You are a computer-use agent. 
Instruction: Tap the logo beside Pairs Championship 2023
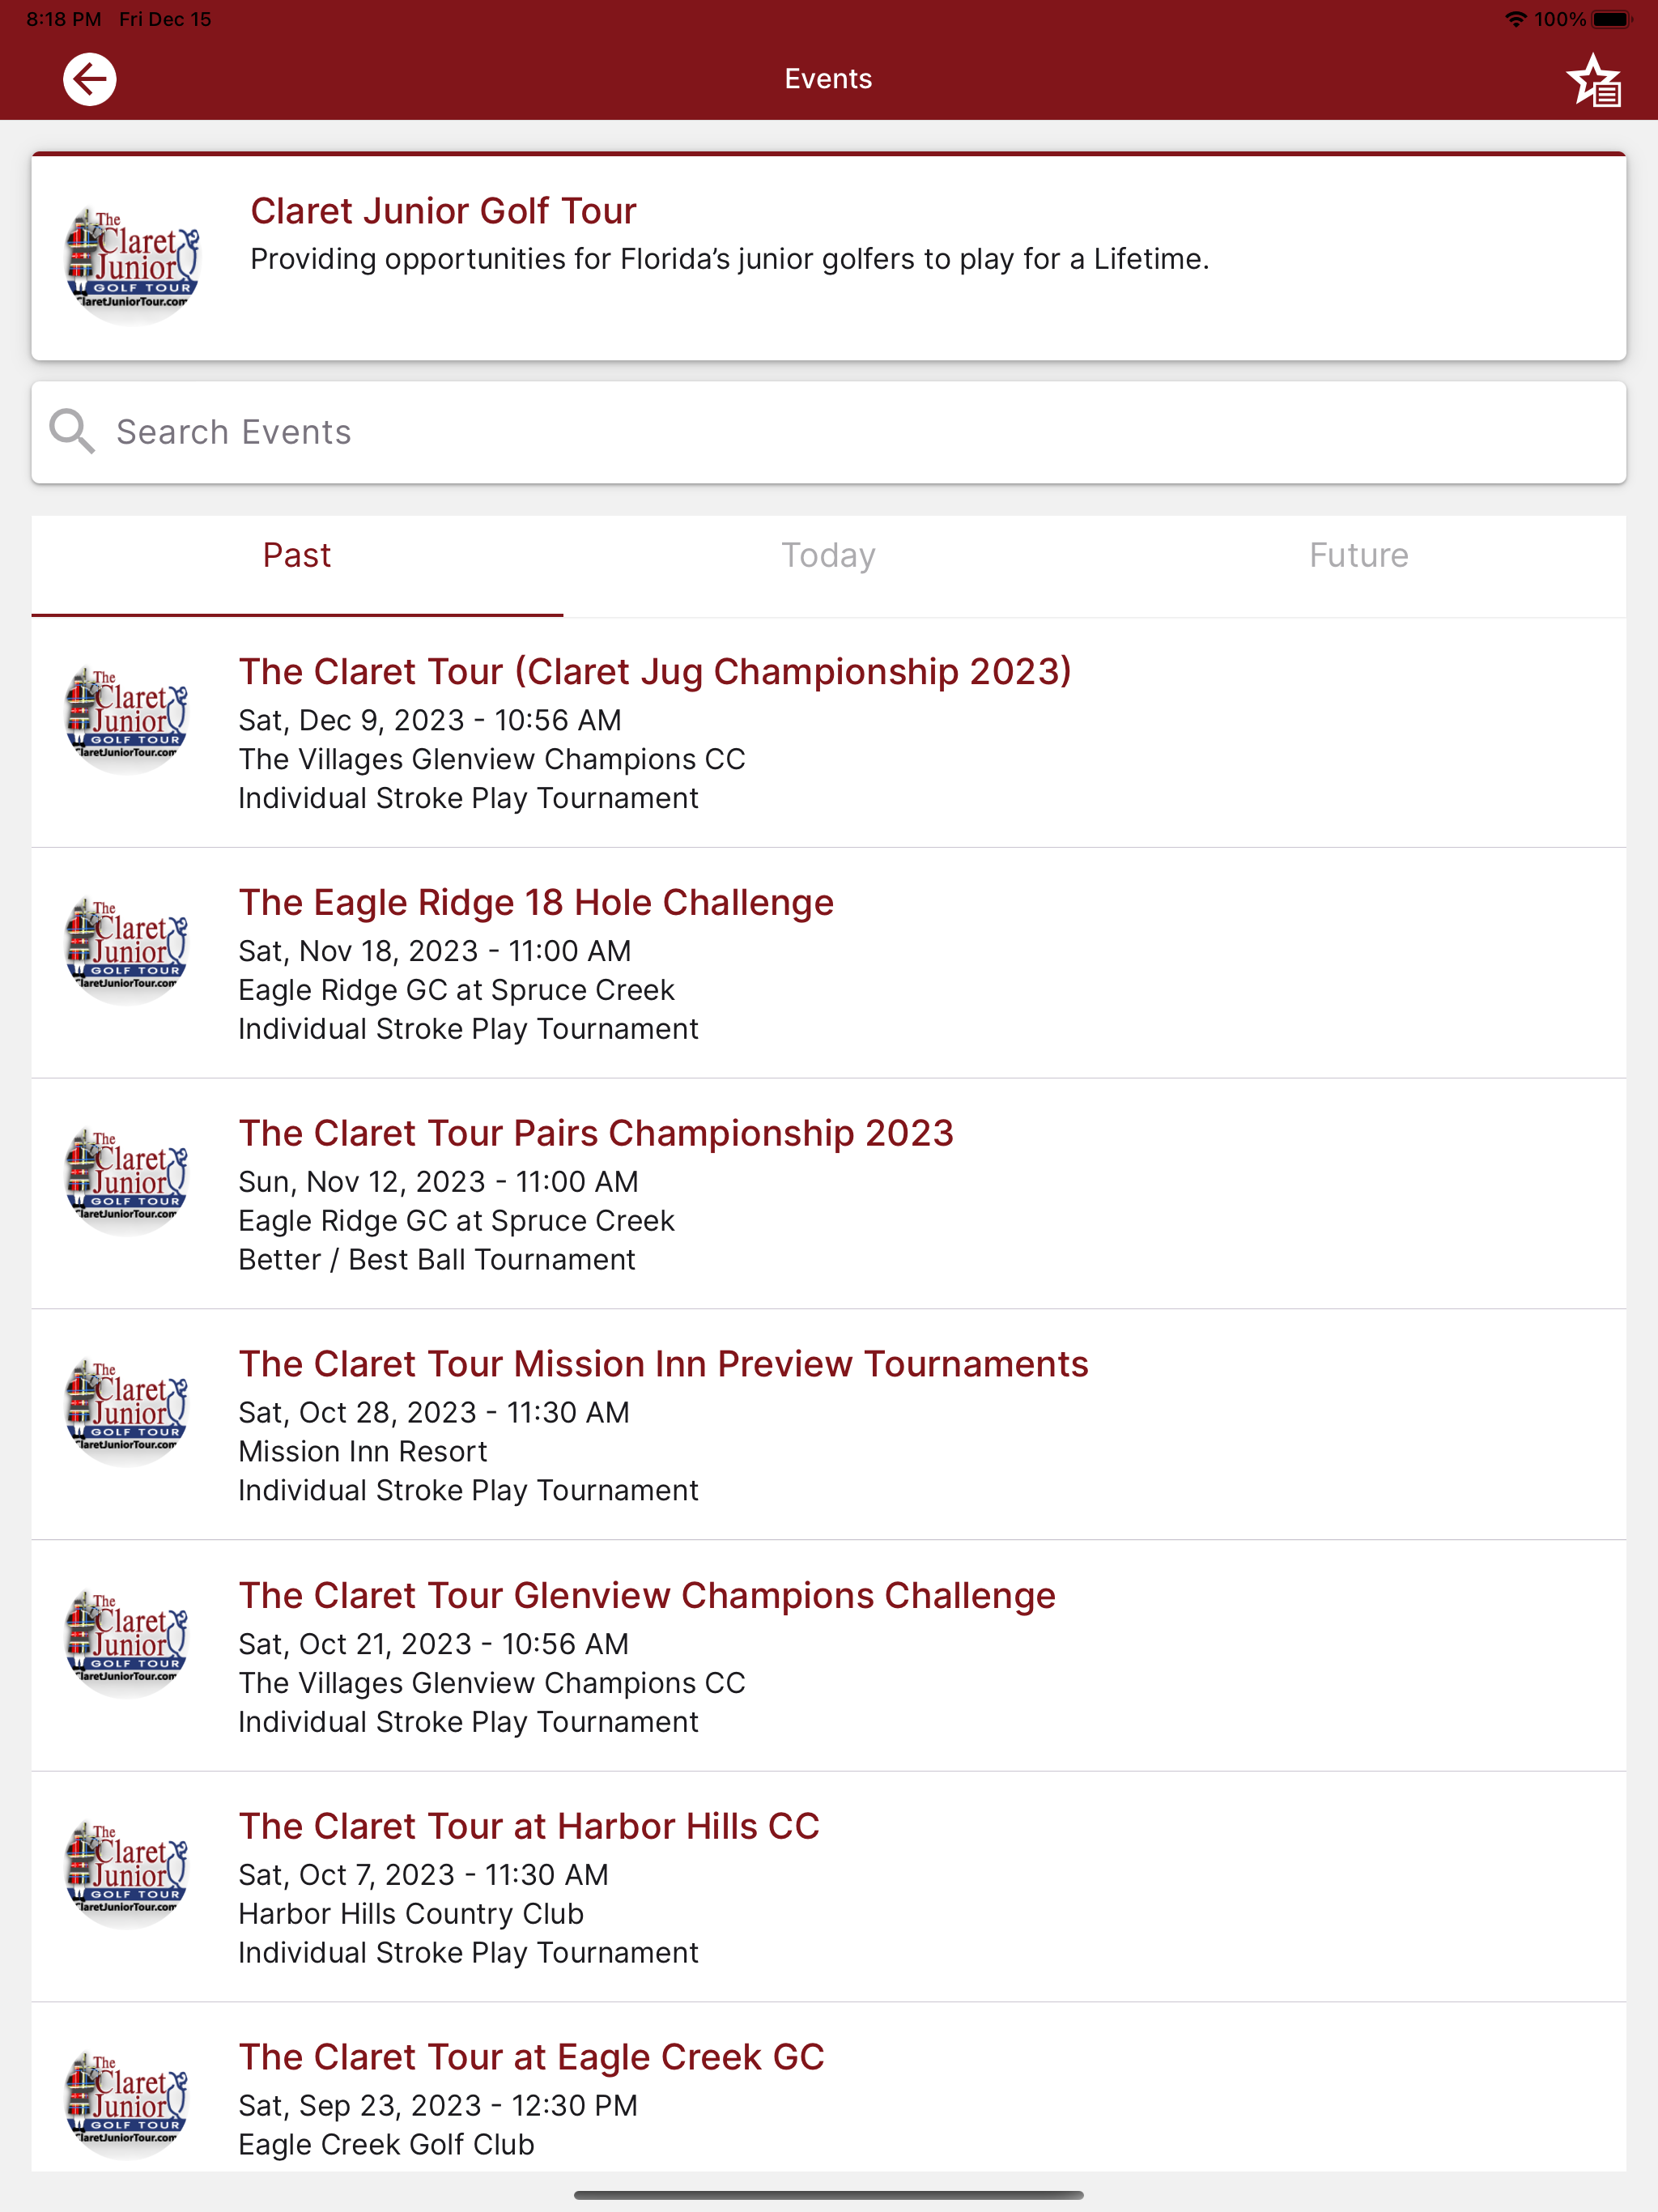[x=126, y=1178]
